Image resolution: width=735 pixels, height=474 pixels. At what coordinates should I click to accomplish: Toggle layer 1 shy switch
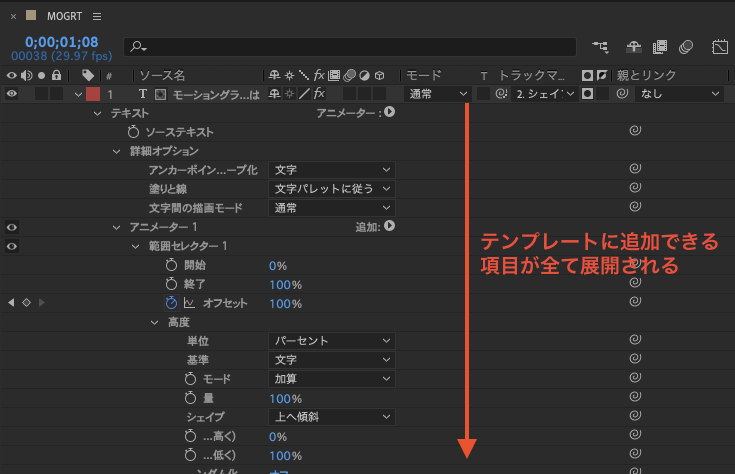coord(274,94)
